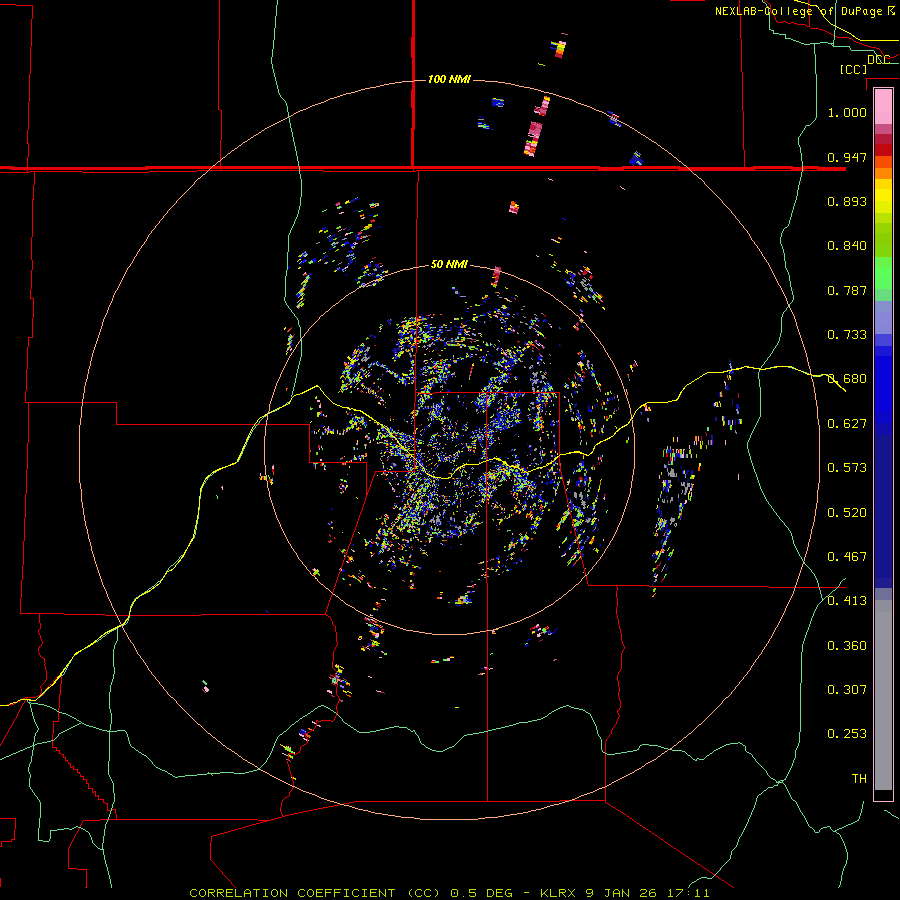This screenshot has height=900, width=900.
Task: Click the 0.787 legend value
Action: pos(847,290)
